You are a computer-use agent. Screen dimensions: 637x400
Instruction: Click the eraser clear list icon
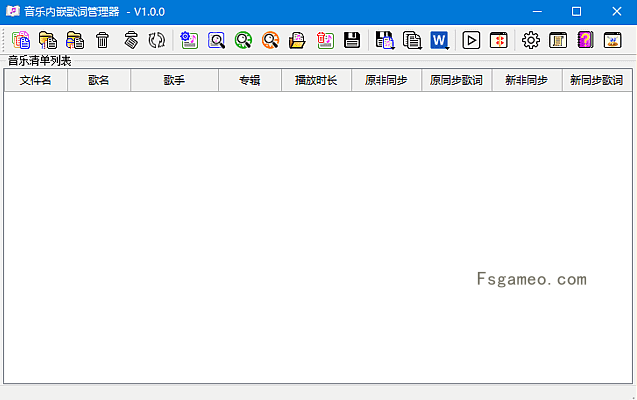coord(131,40)
